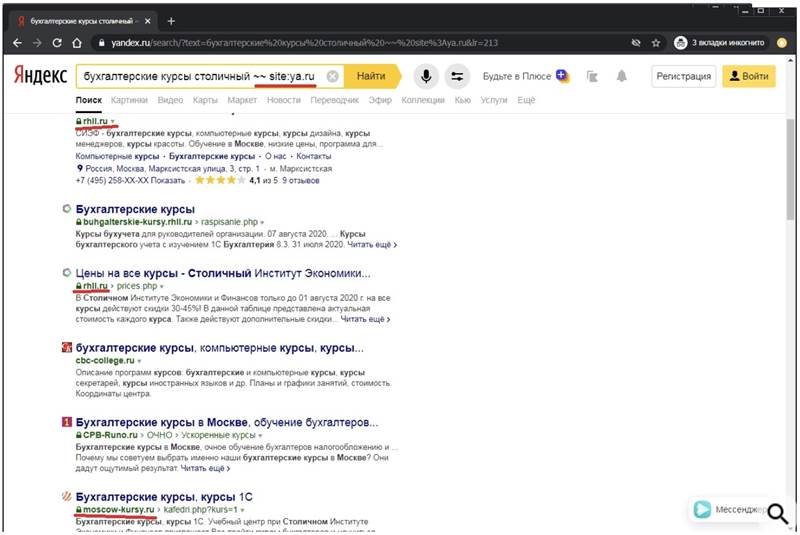Image resolution: width=800 pixels, height=535 pixels.
Task: Open Цены на все курсы - Столичный result
Action: point(223,273)
